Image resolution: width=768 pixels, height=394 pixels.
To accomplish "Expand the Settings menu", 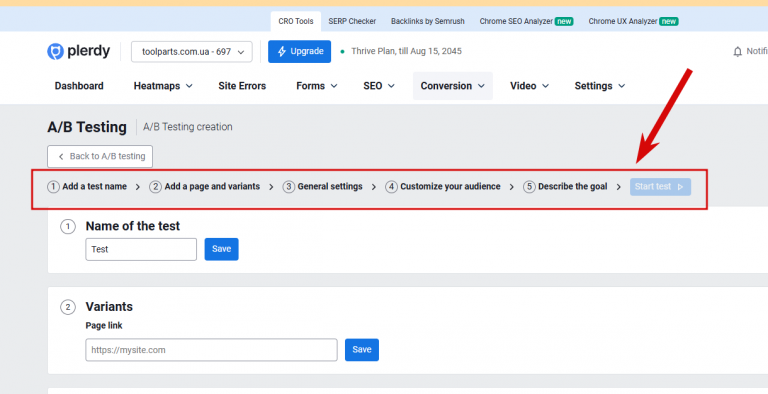I will click(x=600, y=86).
